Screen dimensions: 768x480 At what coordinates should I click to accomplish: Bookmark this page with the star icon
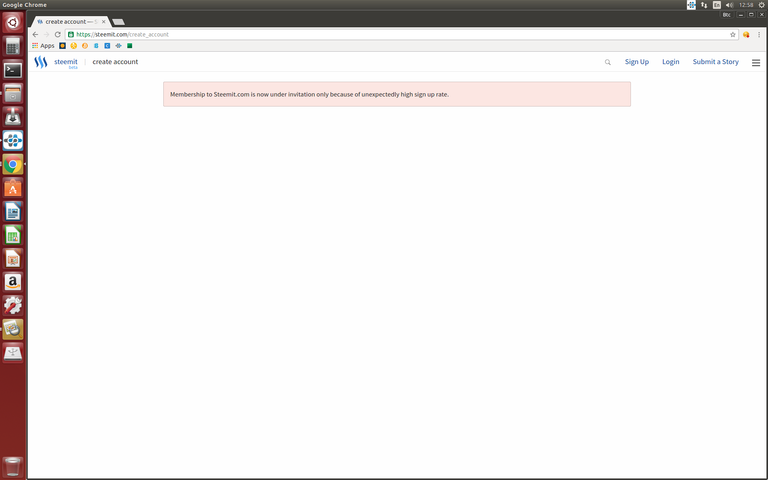[733, 34]
